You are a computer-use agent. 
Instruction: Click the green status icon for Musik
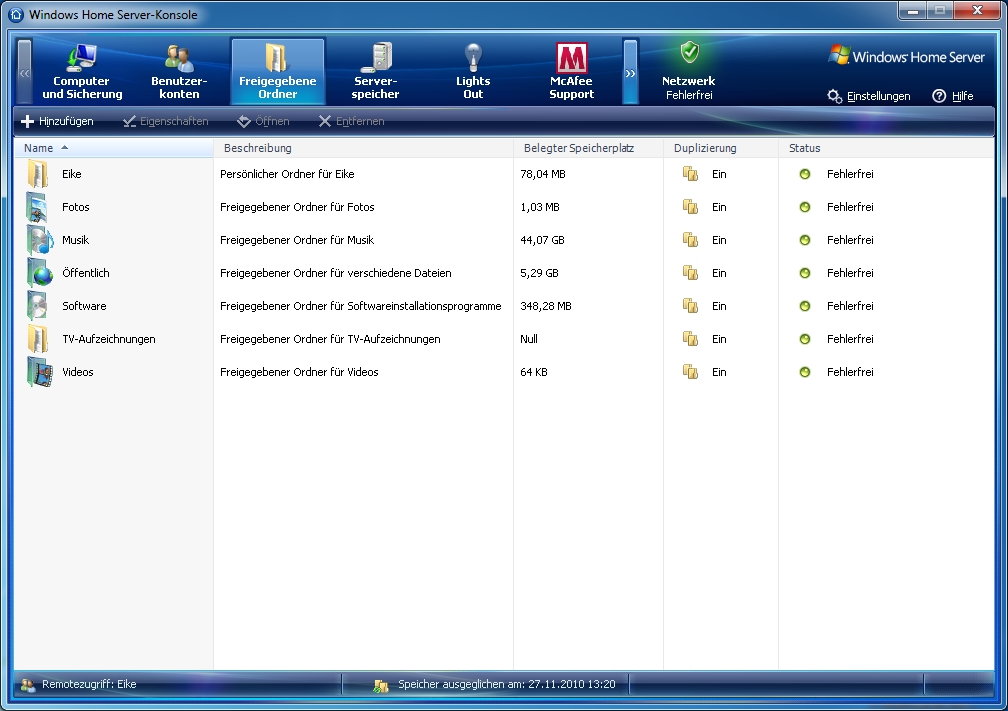[x=805, y=240]
